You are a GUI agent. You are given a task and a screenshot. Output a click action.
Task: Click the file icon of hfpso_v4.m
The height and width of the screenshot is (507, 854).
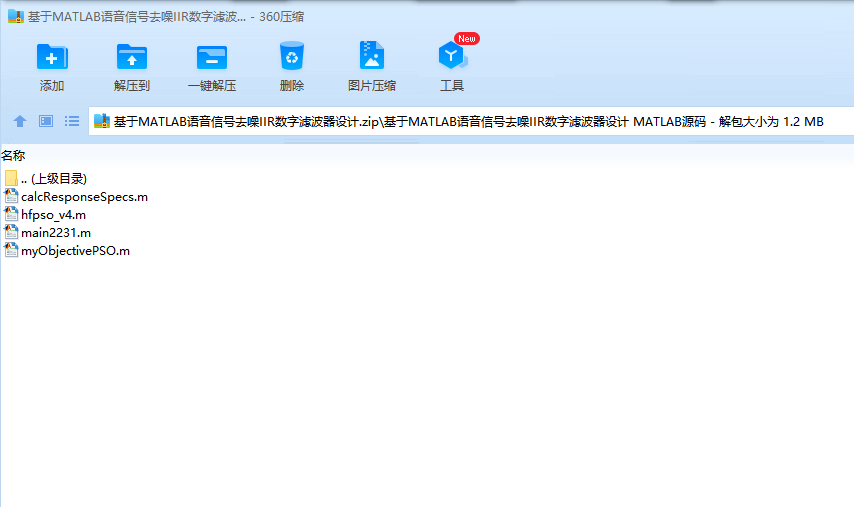coord(11,214)
